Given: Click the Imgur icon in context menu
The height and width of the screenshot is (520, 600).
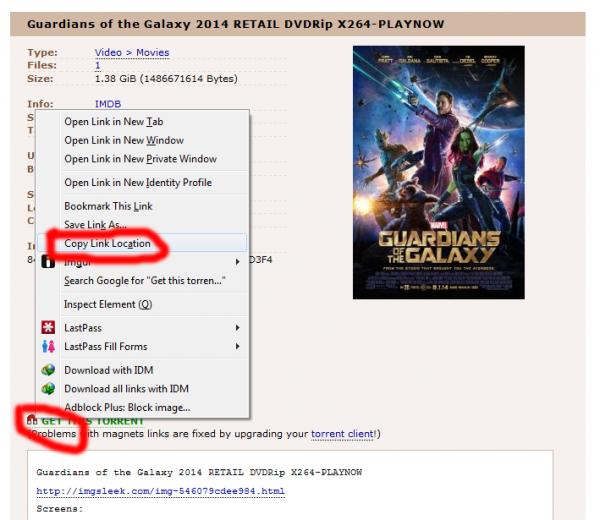Looking at the screenshot, I should pos(48,262).
